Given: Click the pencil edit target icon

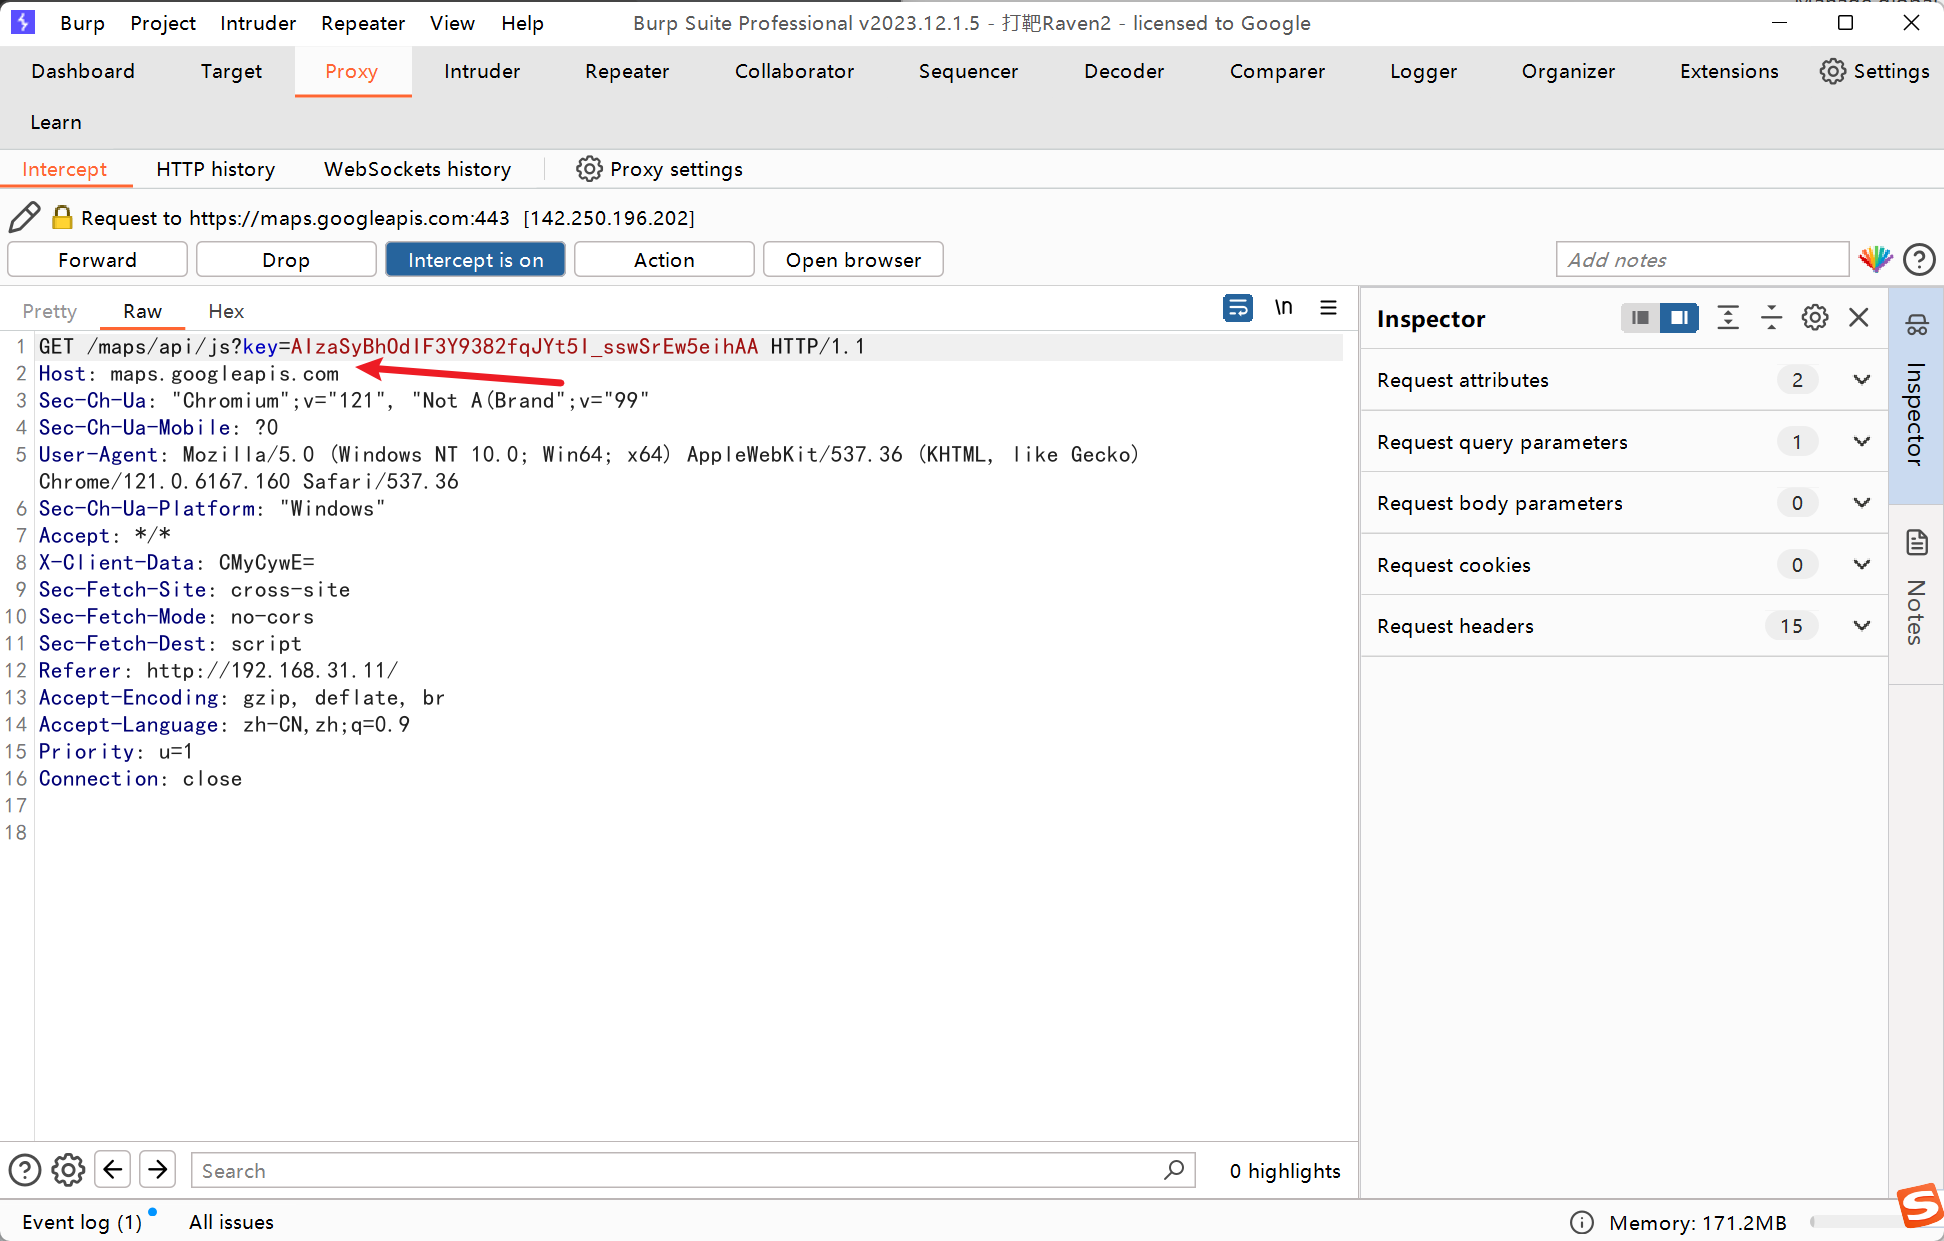Looking at the screenshot, I should (x=25, y=217).
